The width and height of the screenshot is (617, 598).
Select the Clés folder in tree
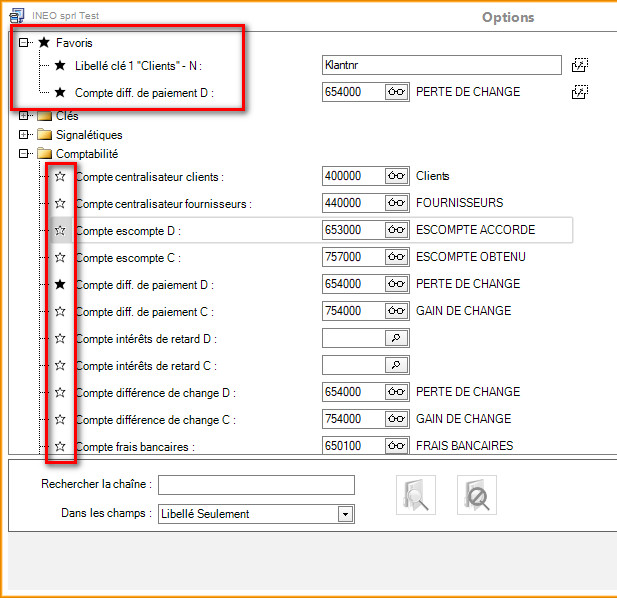click(67, 116)
